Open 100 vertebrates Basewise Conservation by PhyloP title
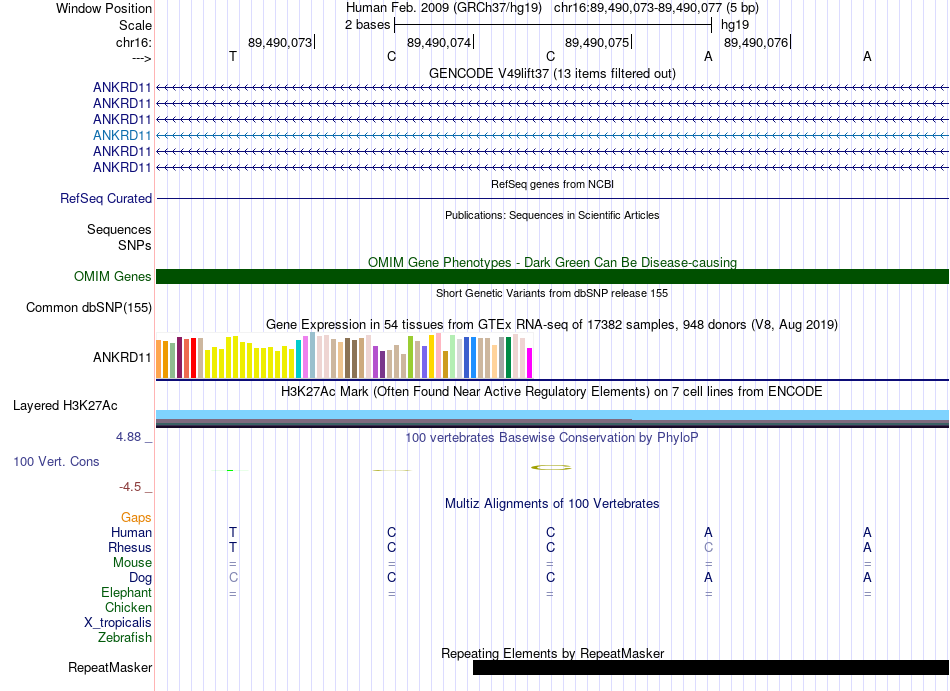 point(552,437)
